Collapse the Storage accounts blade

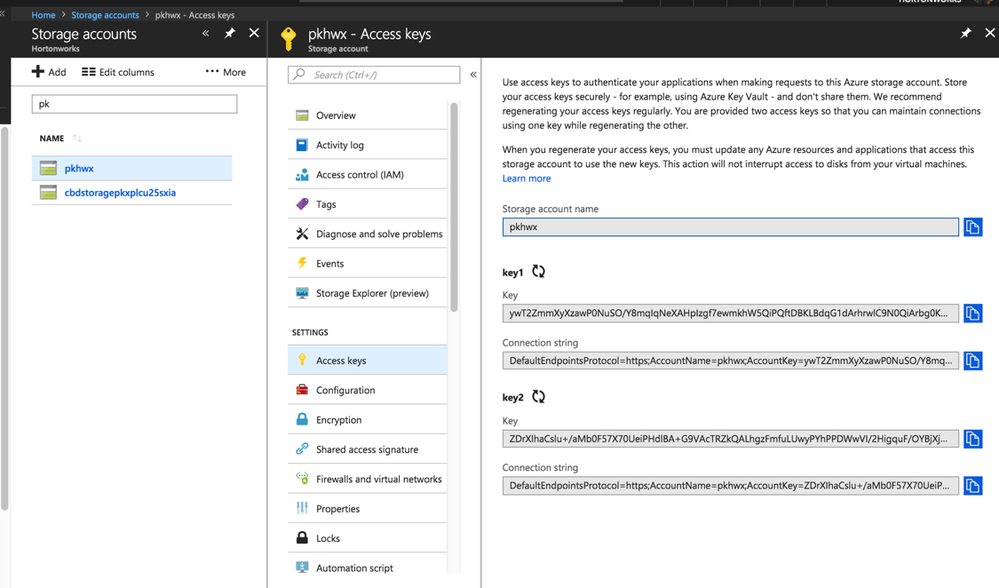coord(205,33)
